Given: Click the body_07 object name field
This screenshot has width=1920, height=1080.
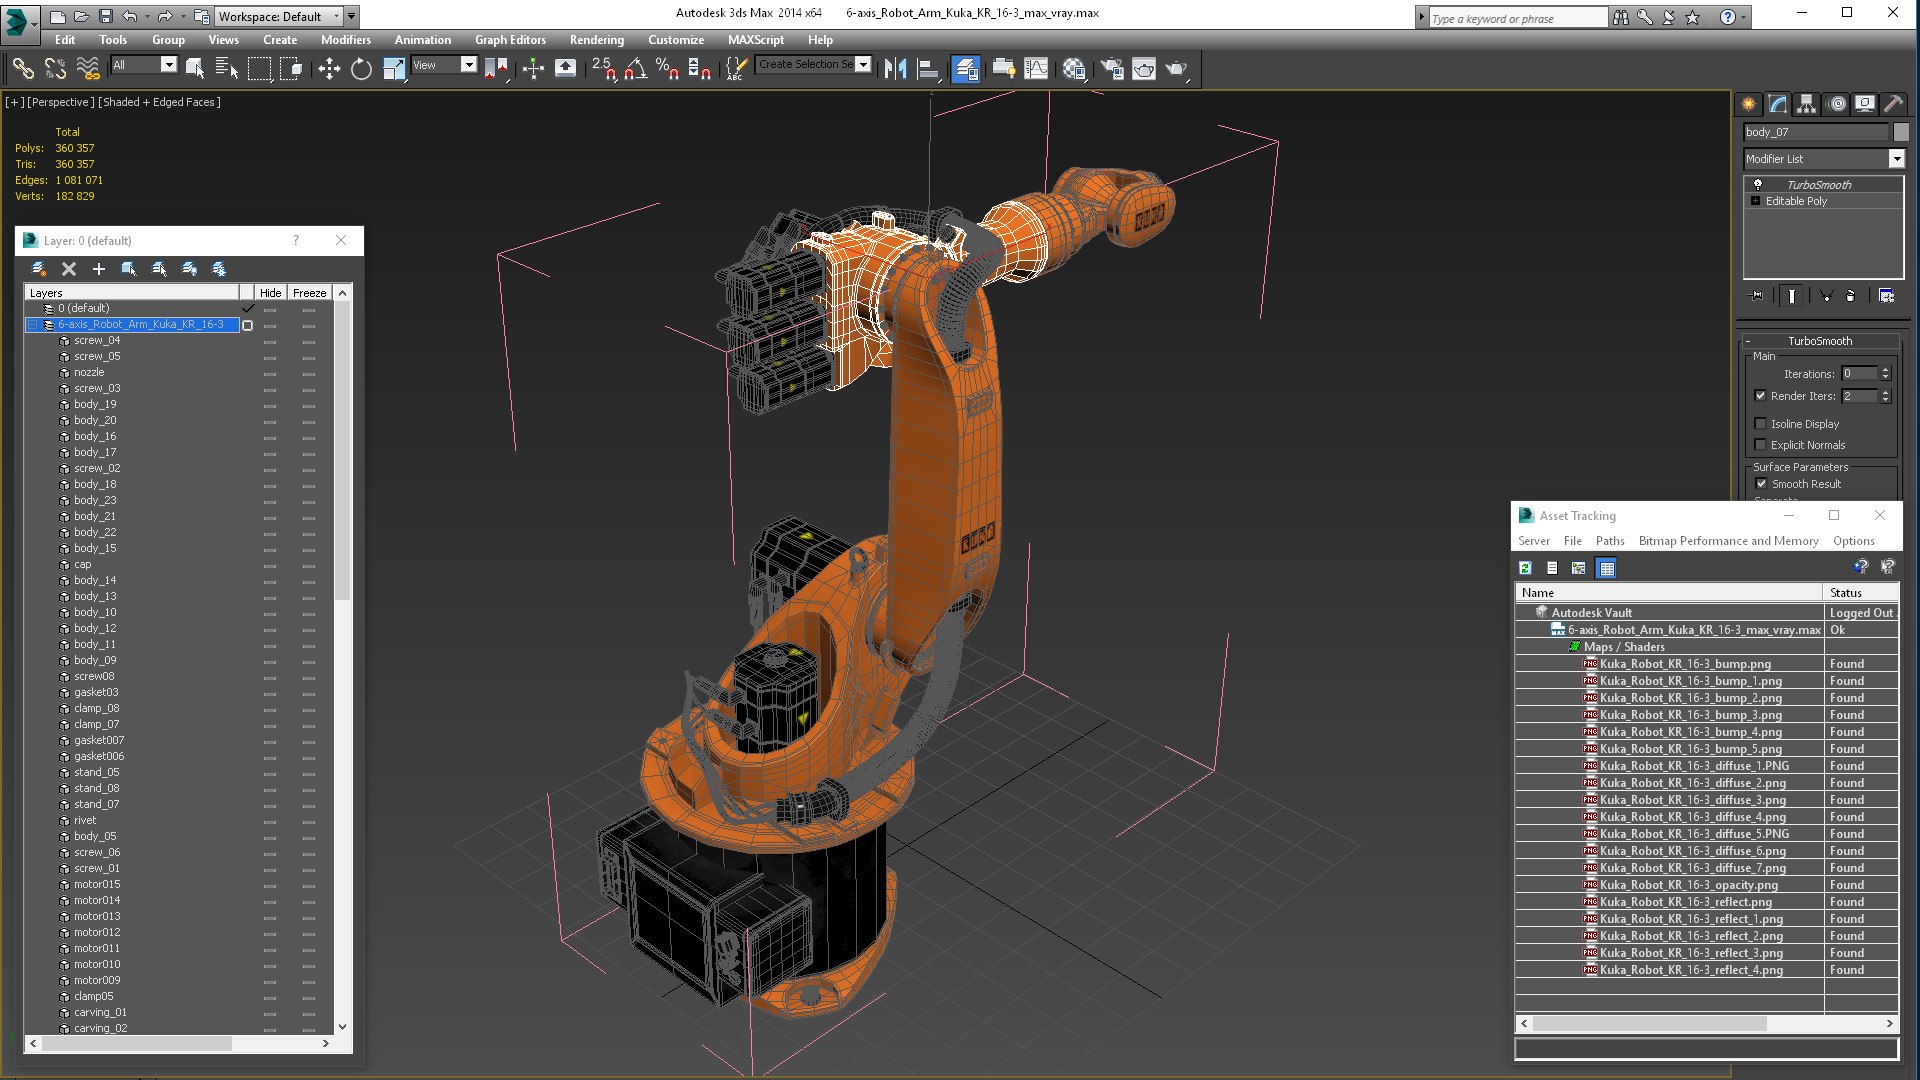Looking at the screenshot, I should click(1816, 131).
